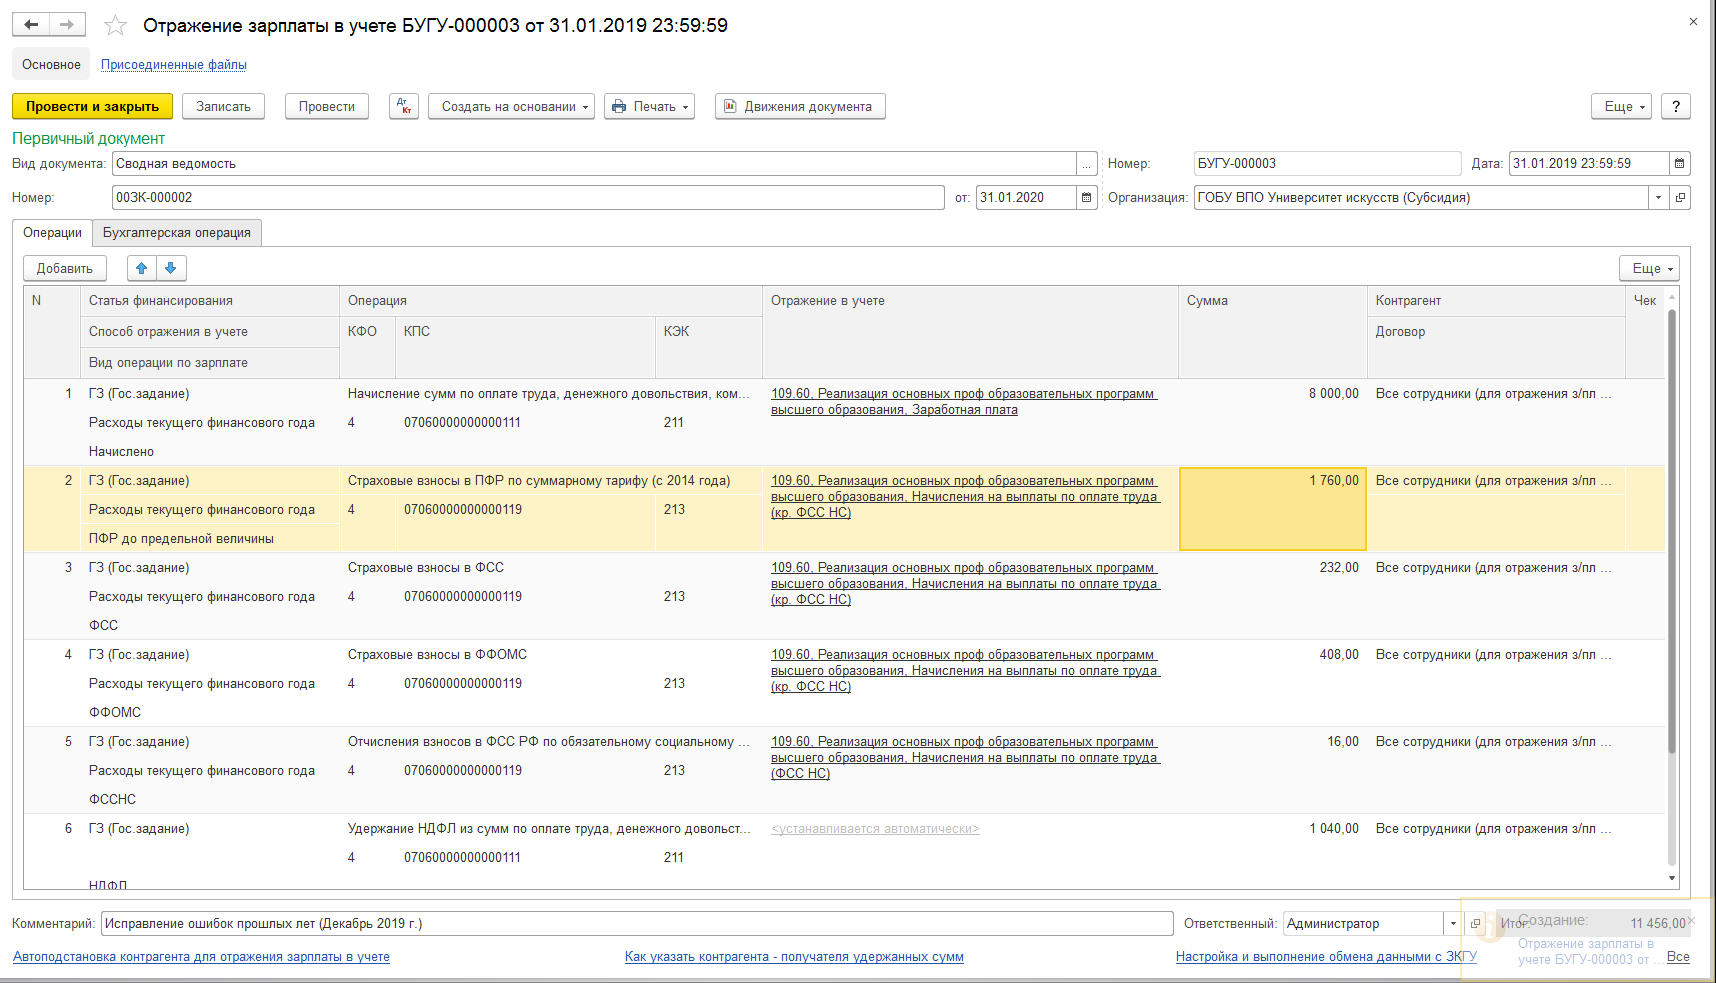Expand the Создать на основании dropdown
The width and height of the screenshot is (1716, 983).
pos(512,106)
